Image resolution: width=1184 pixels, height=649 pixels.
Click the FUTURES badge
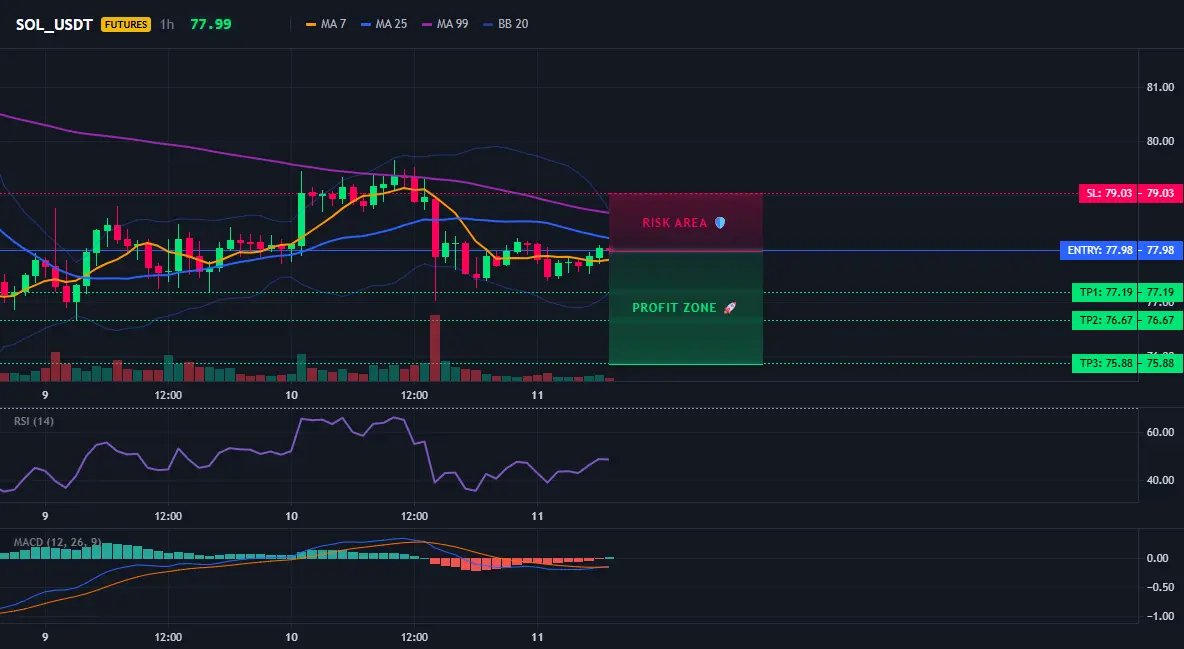[126, 24]
